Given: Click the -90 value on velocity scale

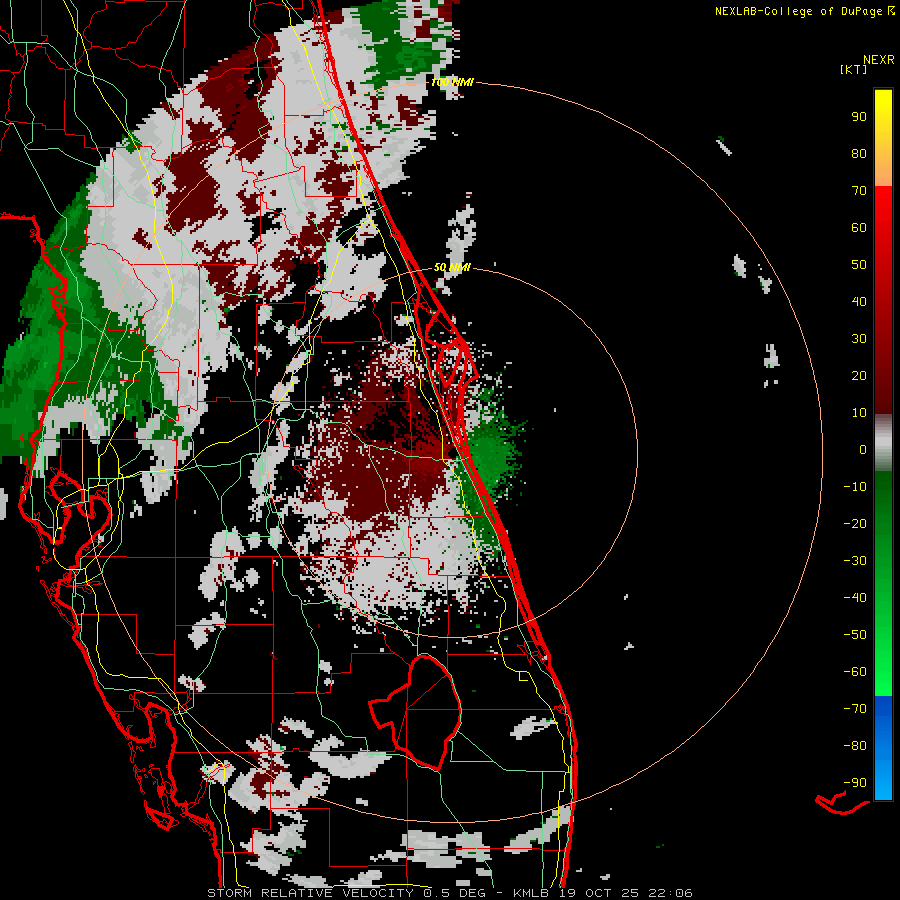Looking at the screenshot, I should point(855,783).
